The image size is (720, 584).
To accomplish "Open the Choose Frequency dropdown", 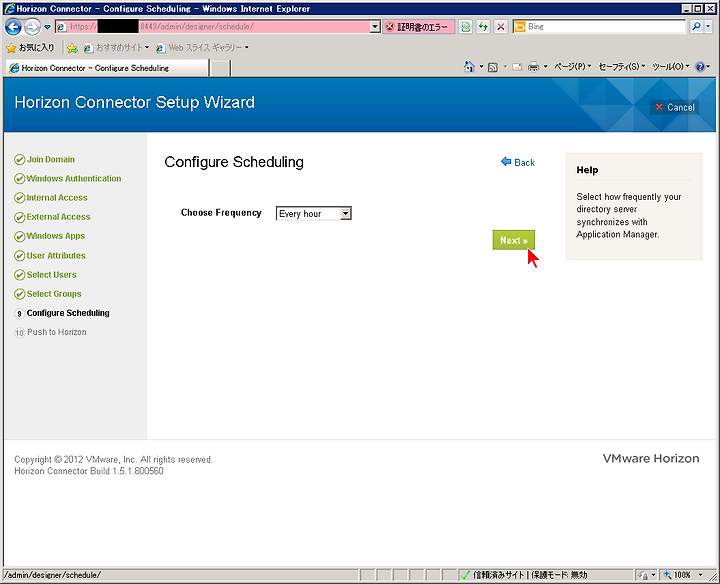I will 314,213.
